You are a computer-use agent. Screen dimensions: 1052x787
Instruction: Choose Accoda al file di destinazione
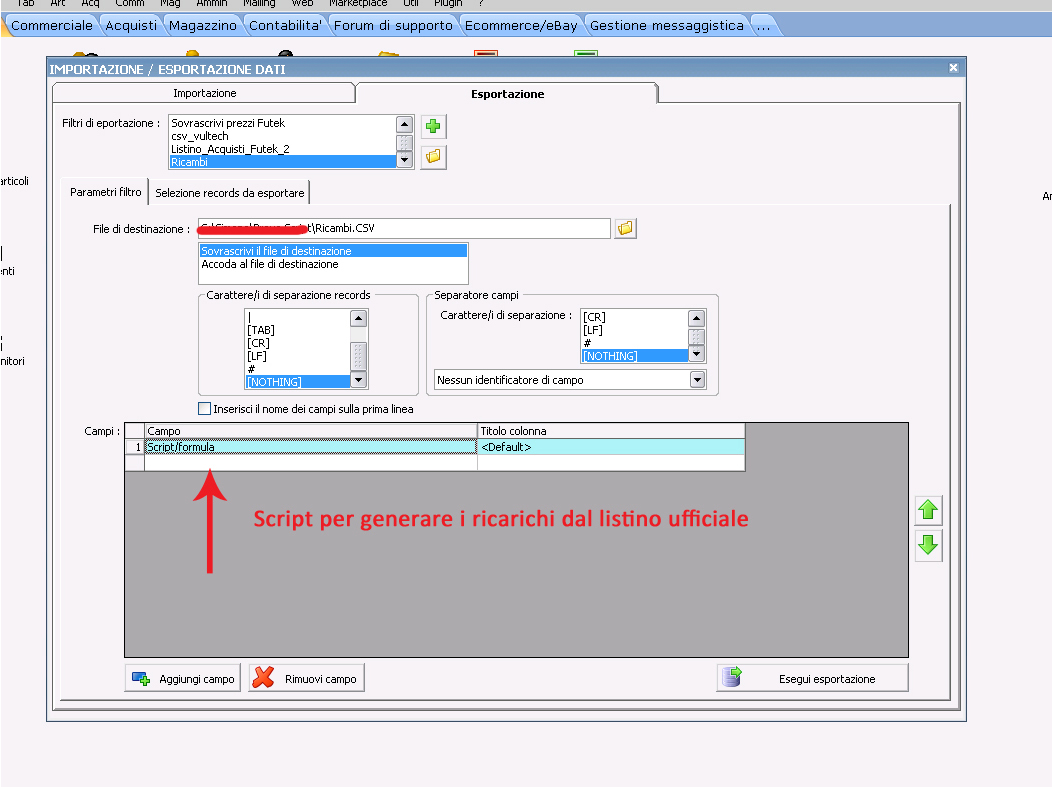coord(333,264)
